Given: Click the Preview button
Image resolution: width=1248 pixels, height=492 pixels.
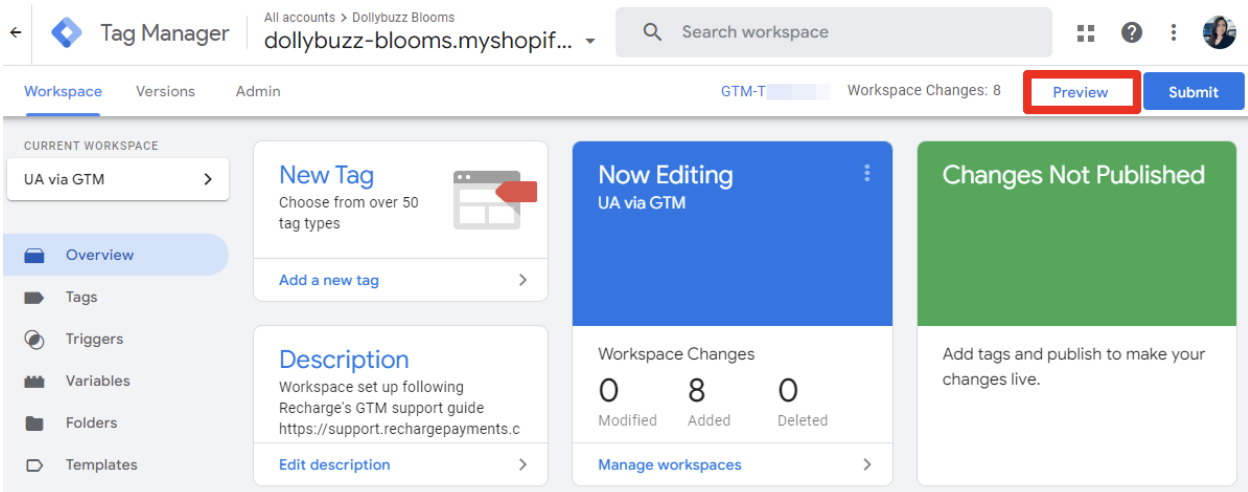Looking at the screenshot, I should click(1080, 92).
